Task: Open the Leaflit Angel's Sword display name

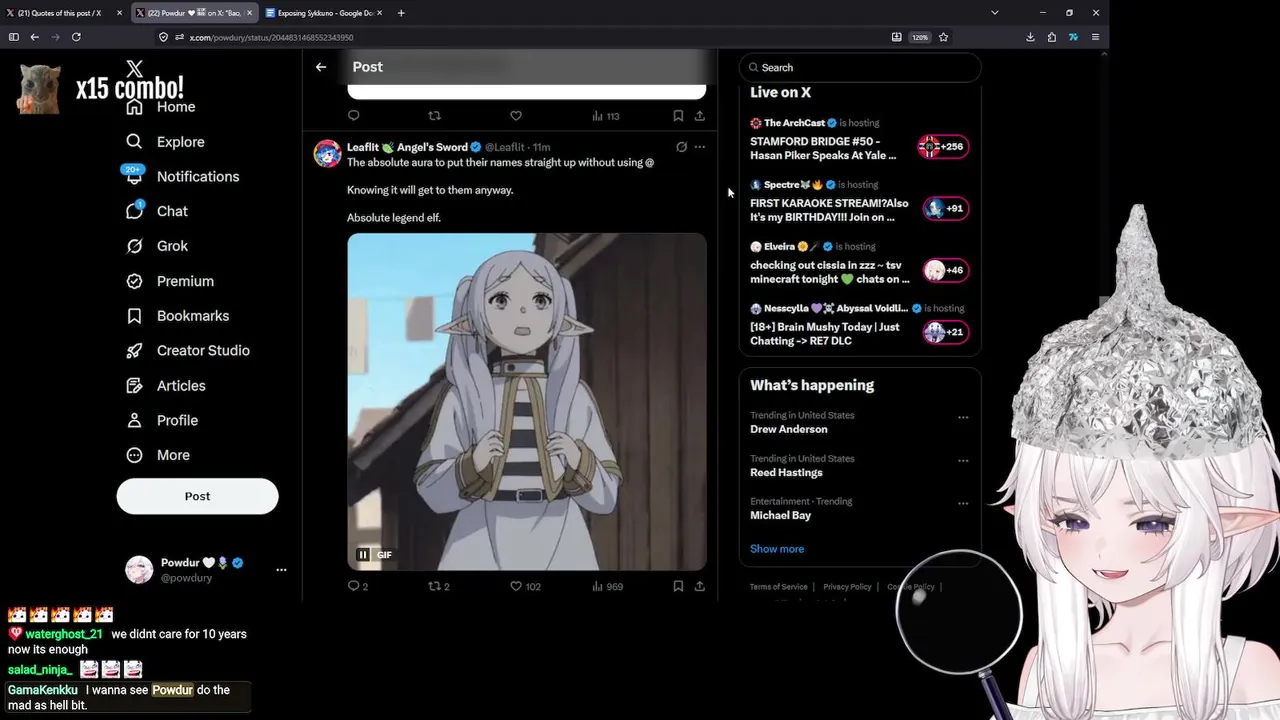Action: pos(407,147)
